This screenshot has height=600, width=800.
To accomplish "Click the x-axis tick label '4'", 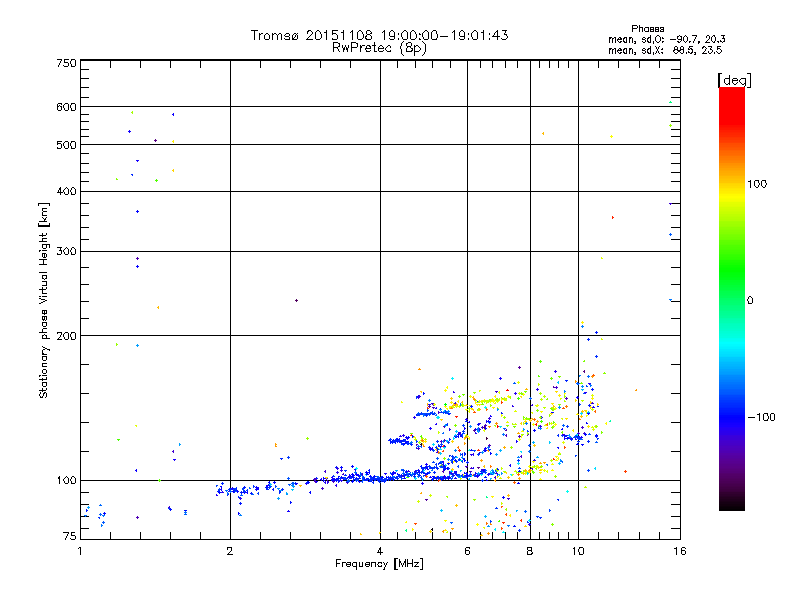I will pyautogui.click(x=380, y=551).
